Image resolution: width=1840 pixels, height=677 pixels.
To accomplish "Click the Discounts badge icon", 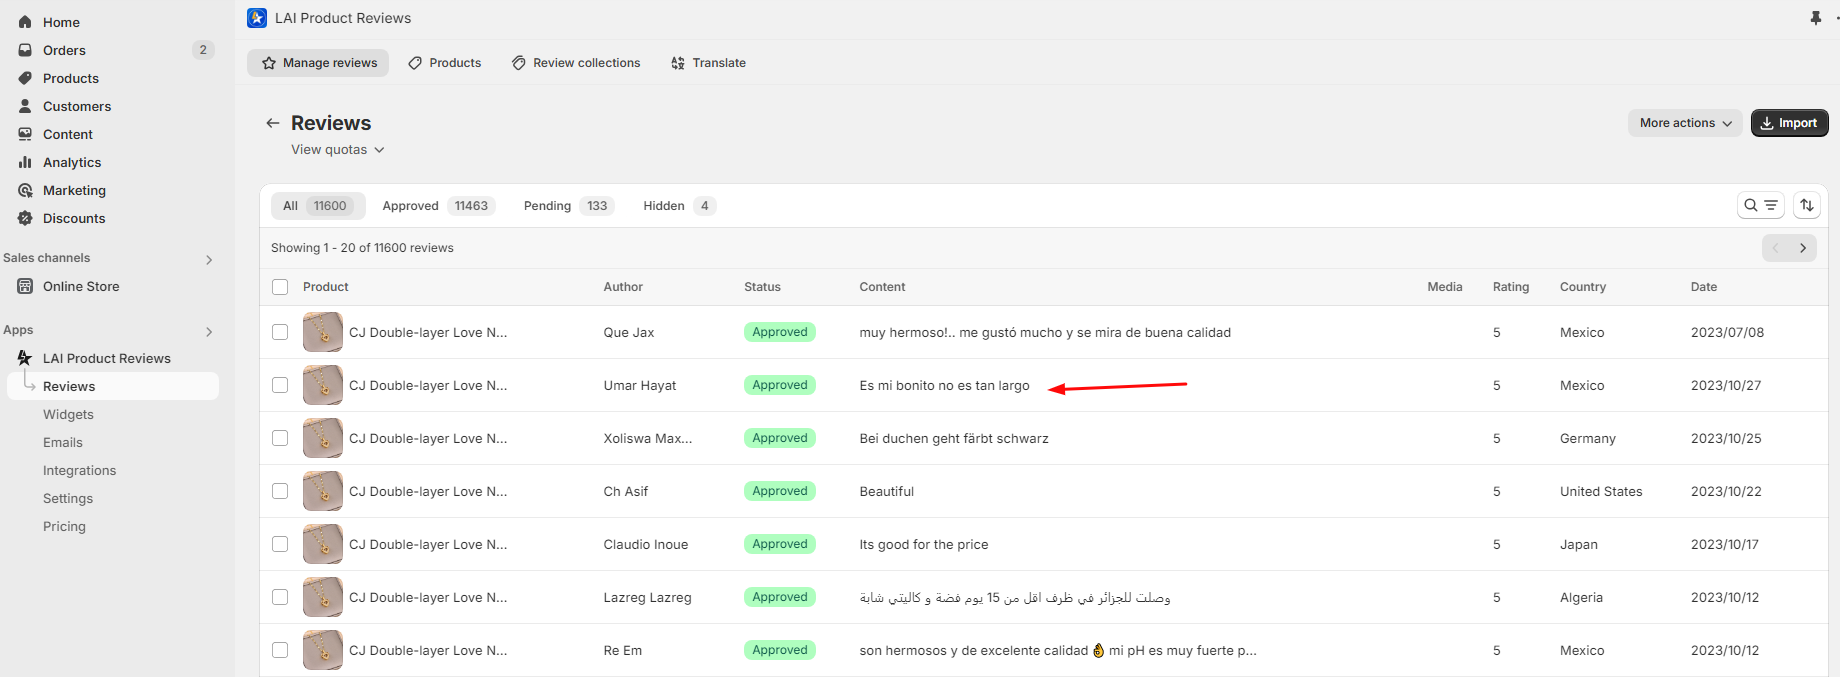I will [x=25, y=218].
